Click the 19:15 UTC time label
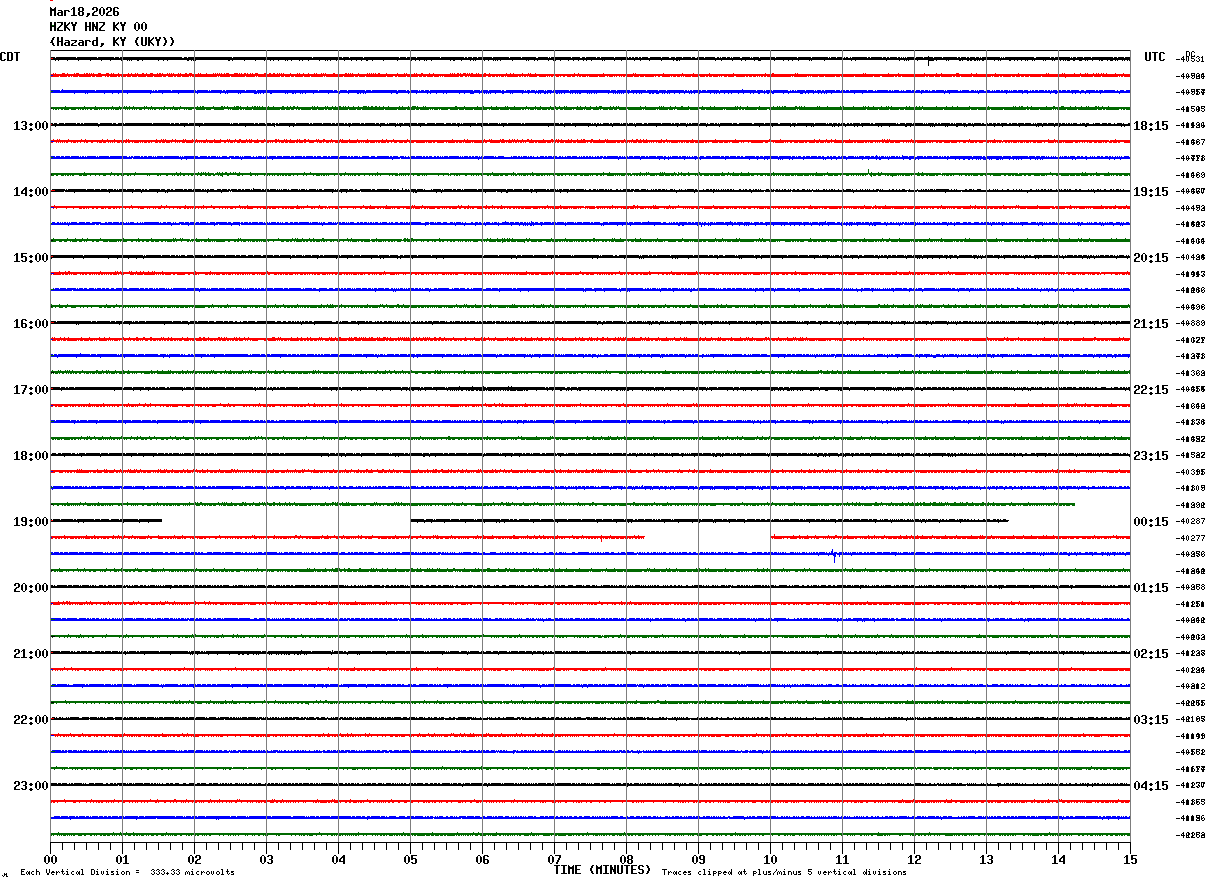The width and height of the screenshot is (1210, 886). pyautogui.click(x=1151, y=192)
